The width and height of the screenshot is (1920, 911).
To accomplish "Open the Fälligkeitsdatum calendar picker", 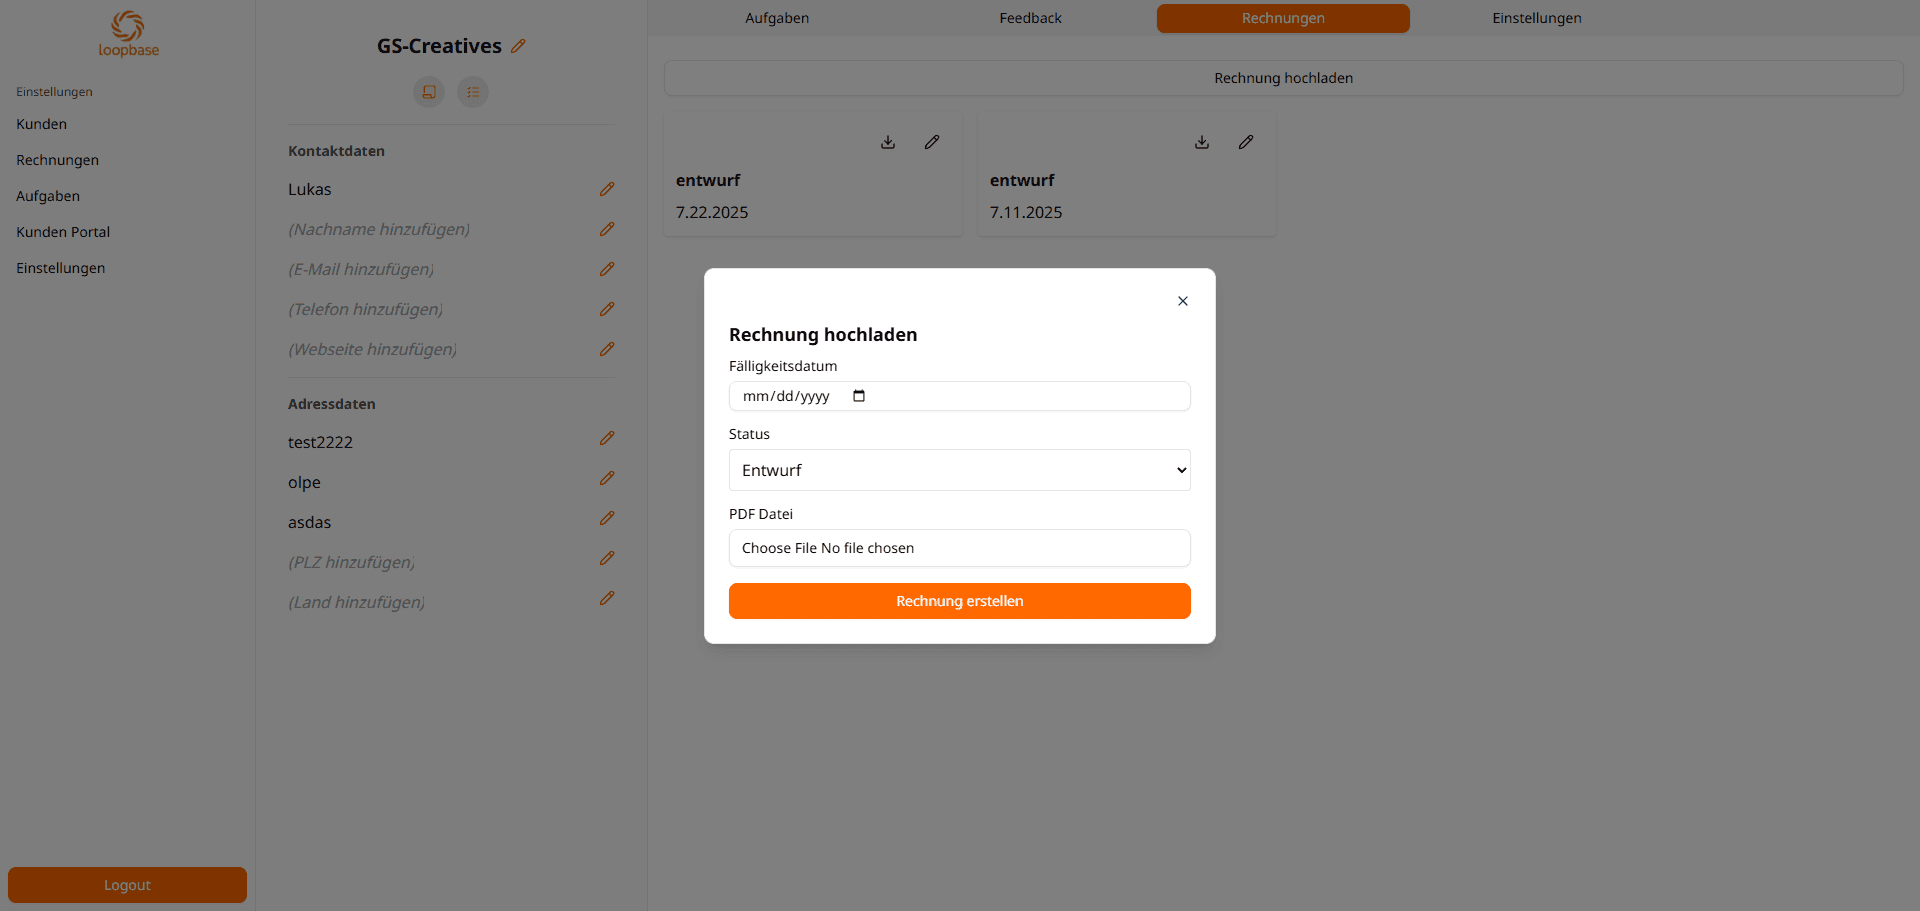I will [859, 396].
